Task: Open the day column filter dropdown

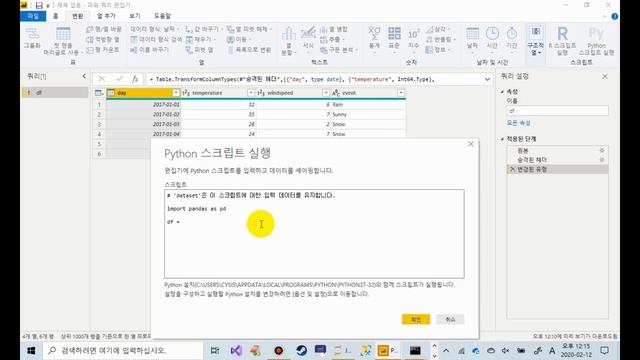Action: [x=176, y=93]
